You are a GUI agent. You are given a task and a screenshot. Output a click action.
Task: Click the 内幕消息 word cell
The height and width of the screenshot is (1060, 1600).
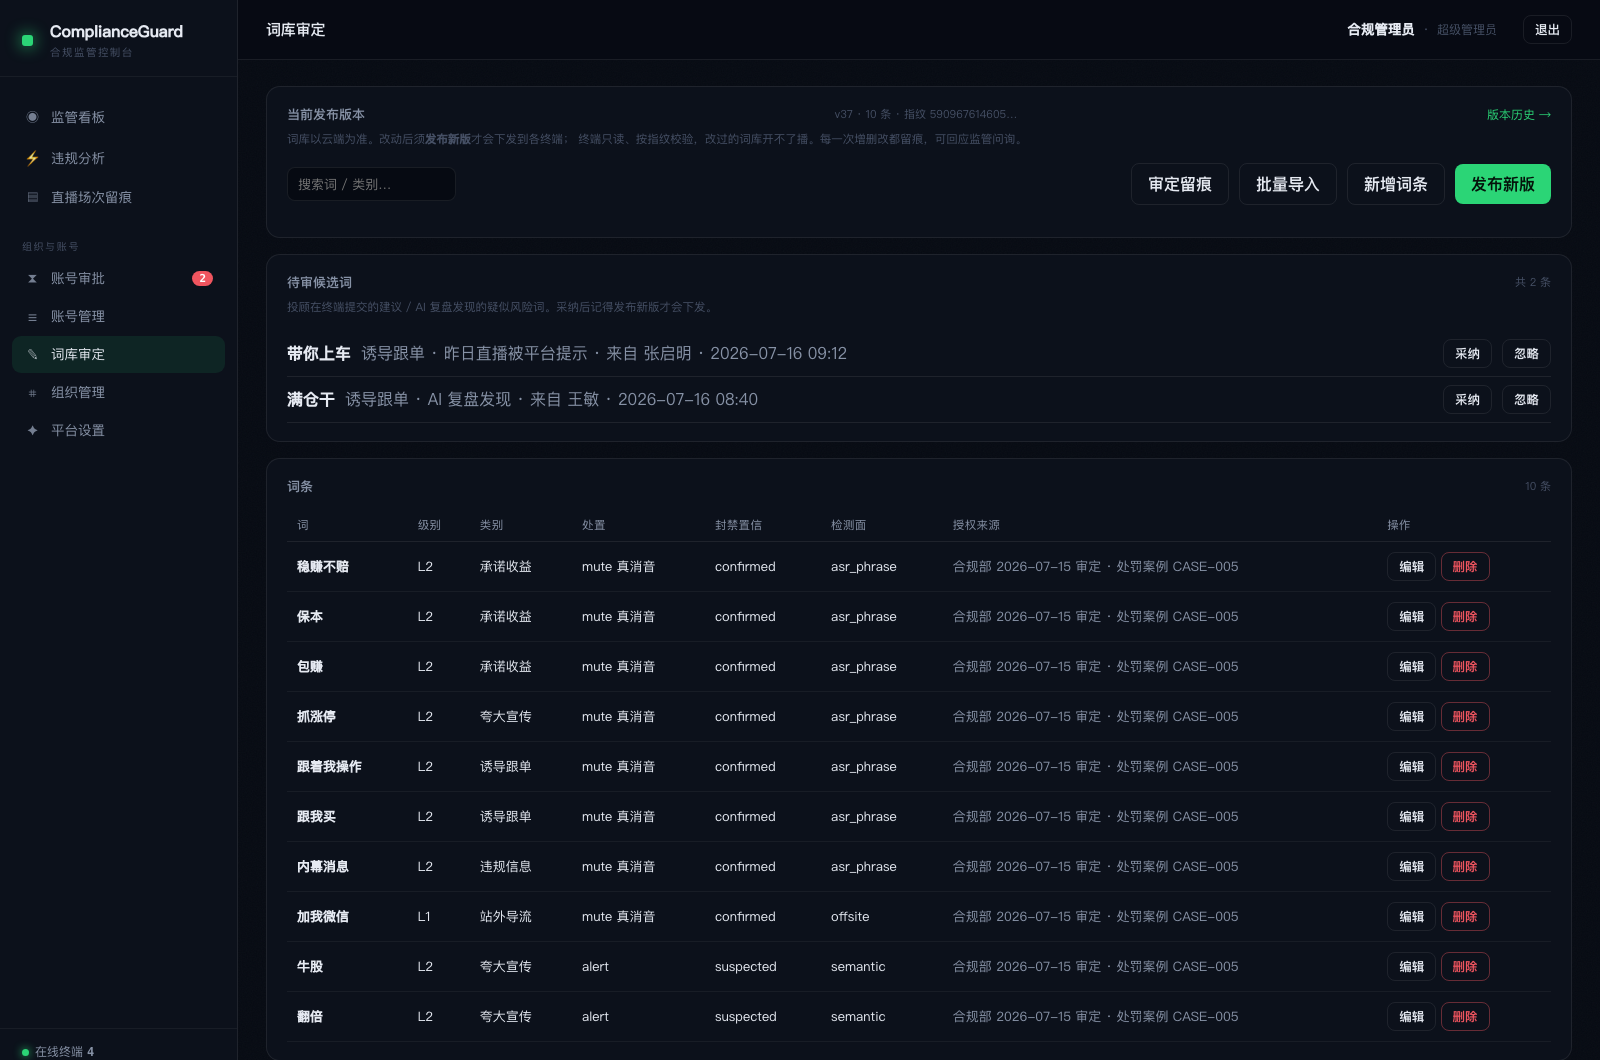pyautogui.click(x=323, y=866)
